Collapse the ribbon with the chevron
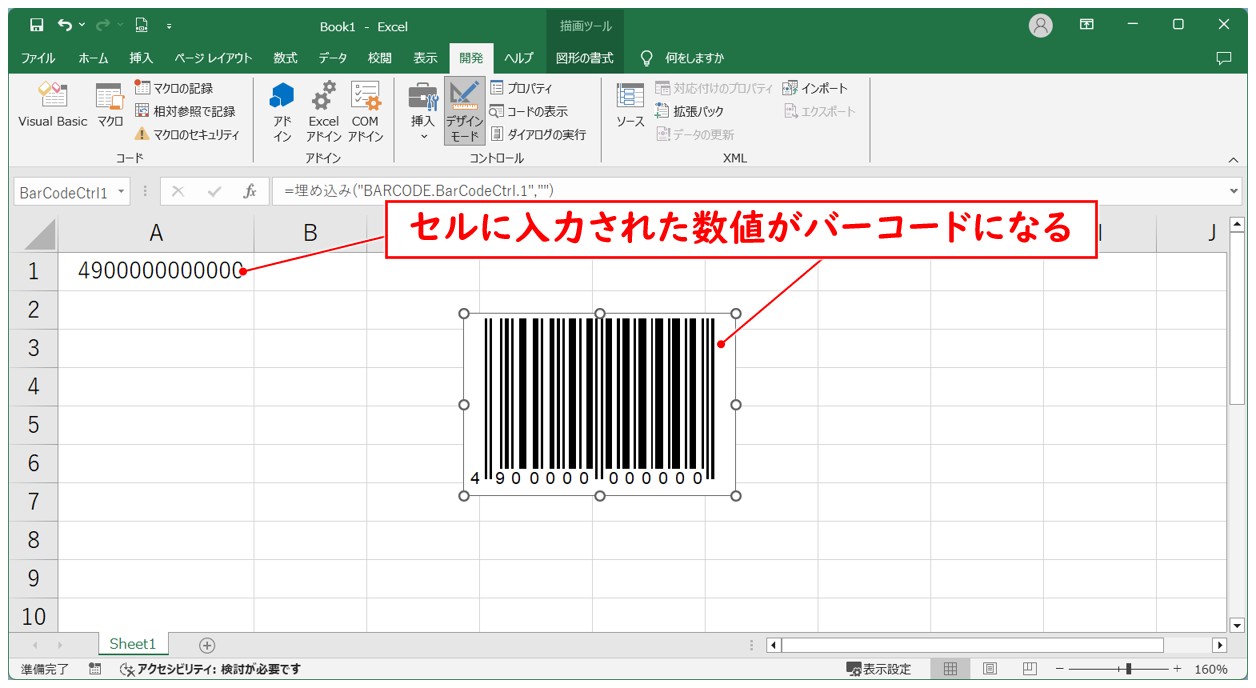Viewport: 1256px width, 688px height. pyautogui.click(x=1233, y=159)
